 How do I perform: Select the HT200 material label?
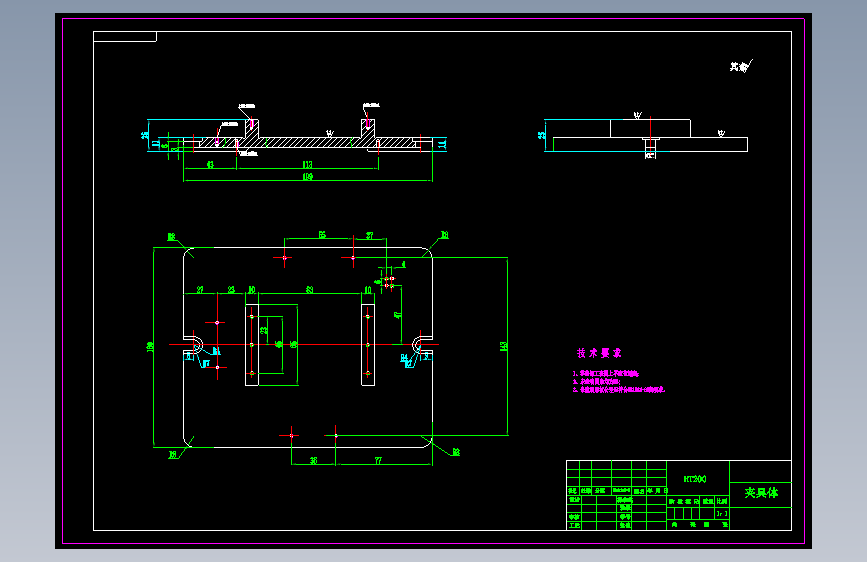695,479
